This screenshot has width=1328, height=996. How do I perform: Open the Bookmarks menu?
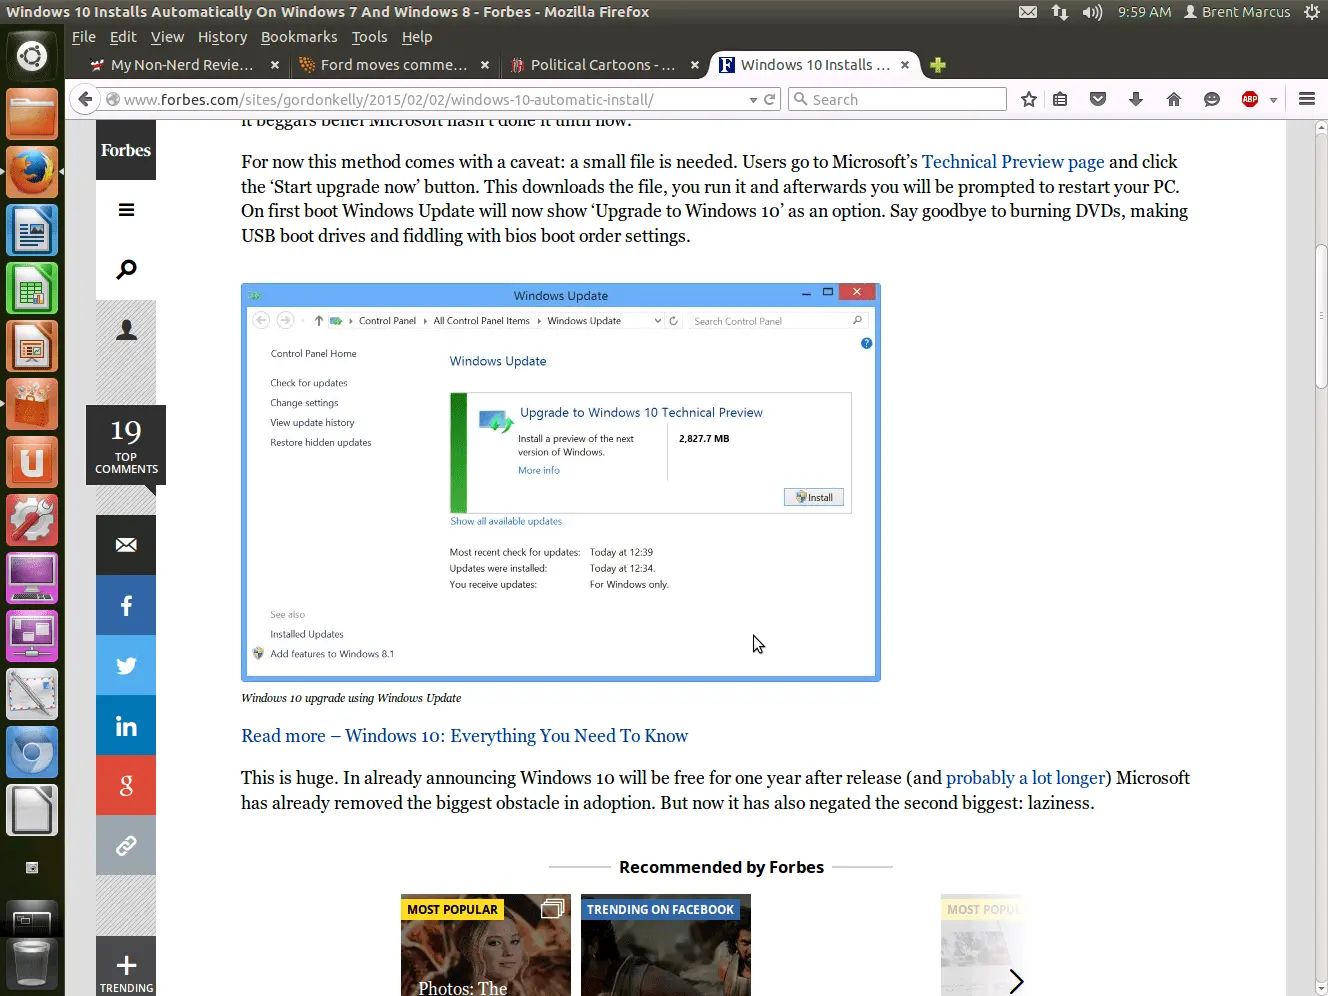[299, 37]
